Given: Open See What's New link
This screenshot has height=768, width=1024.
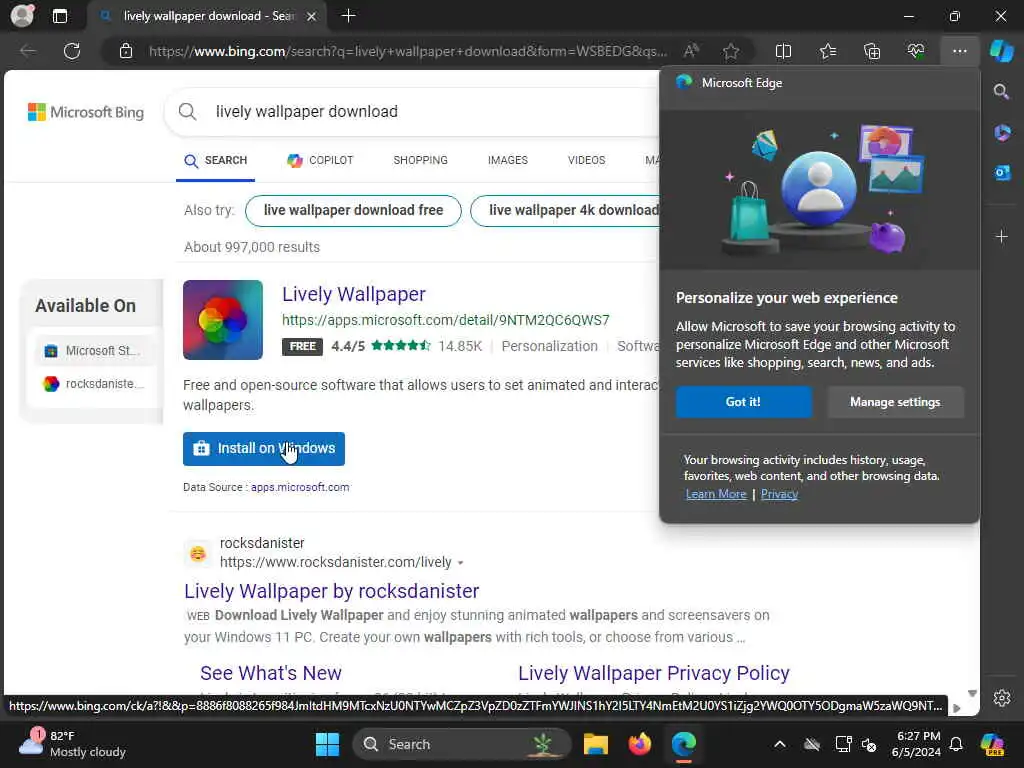Looking at the screenshot, I should (x=271, y=673).
